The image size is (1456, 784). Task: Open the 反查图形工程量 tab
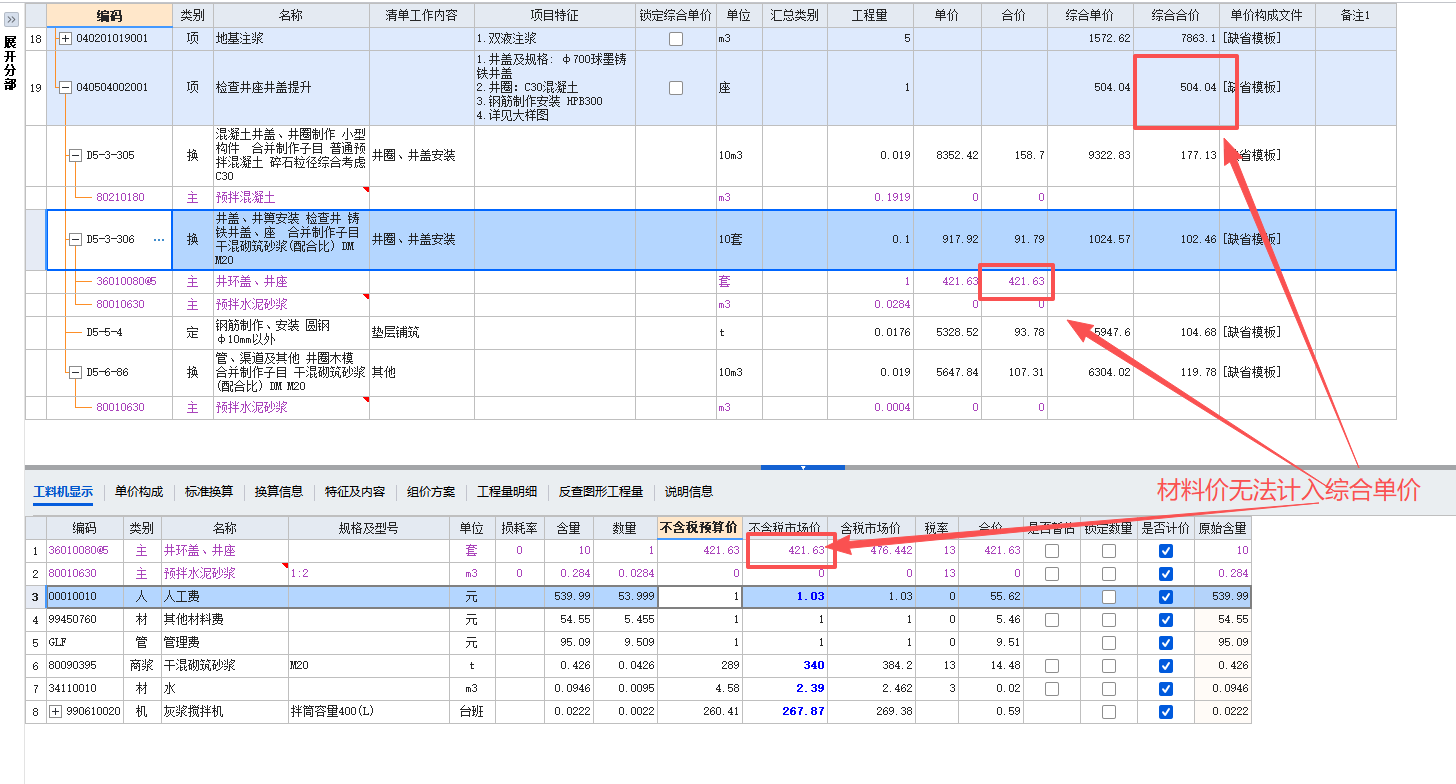point(601,492)
